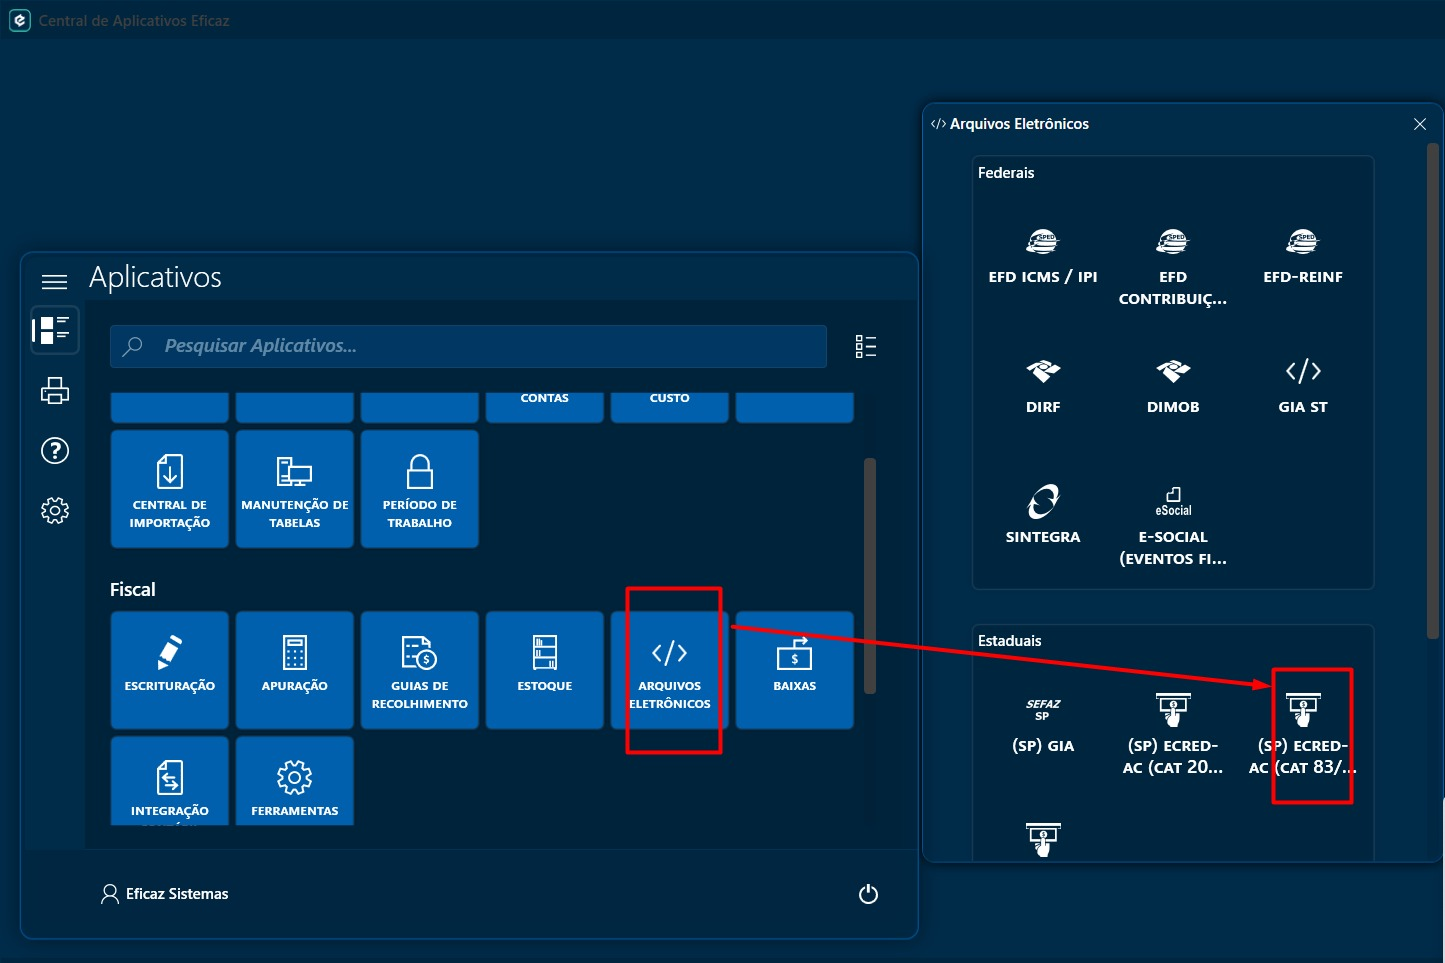Click the Eficaz Sistemas user account
Viewport: 1445px width, 963px height.
pyautogui.click(x=165, y=894)
